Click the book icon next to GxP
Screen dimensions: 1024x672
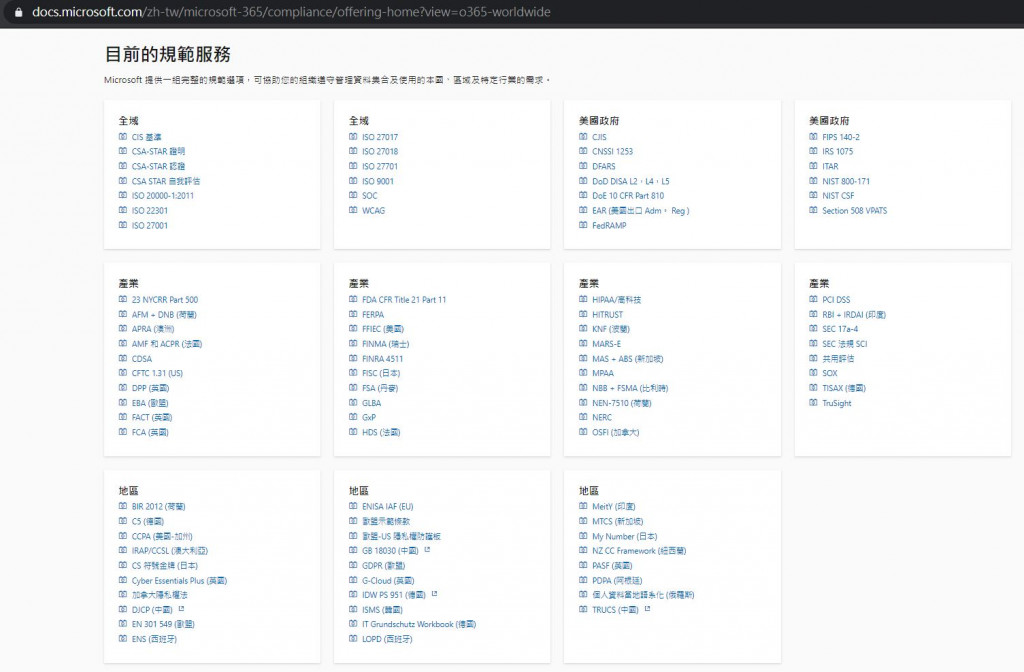point(353,417)
